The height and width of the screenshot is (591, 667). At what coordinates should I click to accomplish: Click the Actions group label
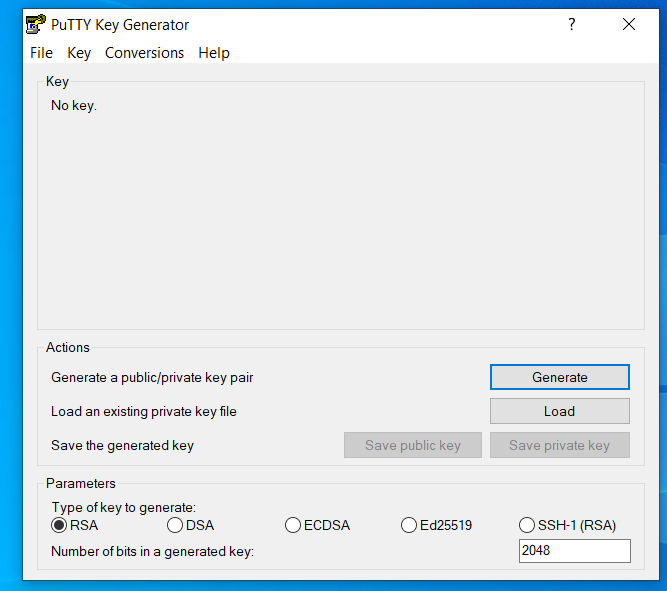coord(68,347)
